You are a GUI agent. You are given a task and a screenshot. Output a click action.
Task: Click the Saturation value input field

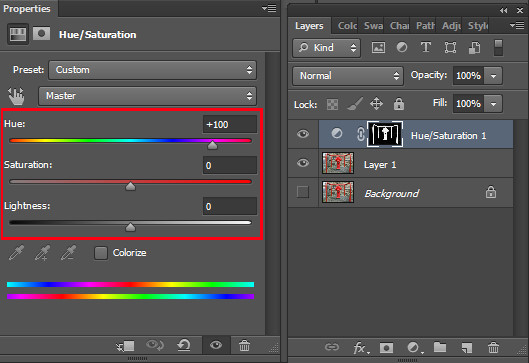pyautogui.click(x=230, y=165)
